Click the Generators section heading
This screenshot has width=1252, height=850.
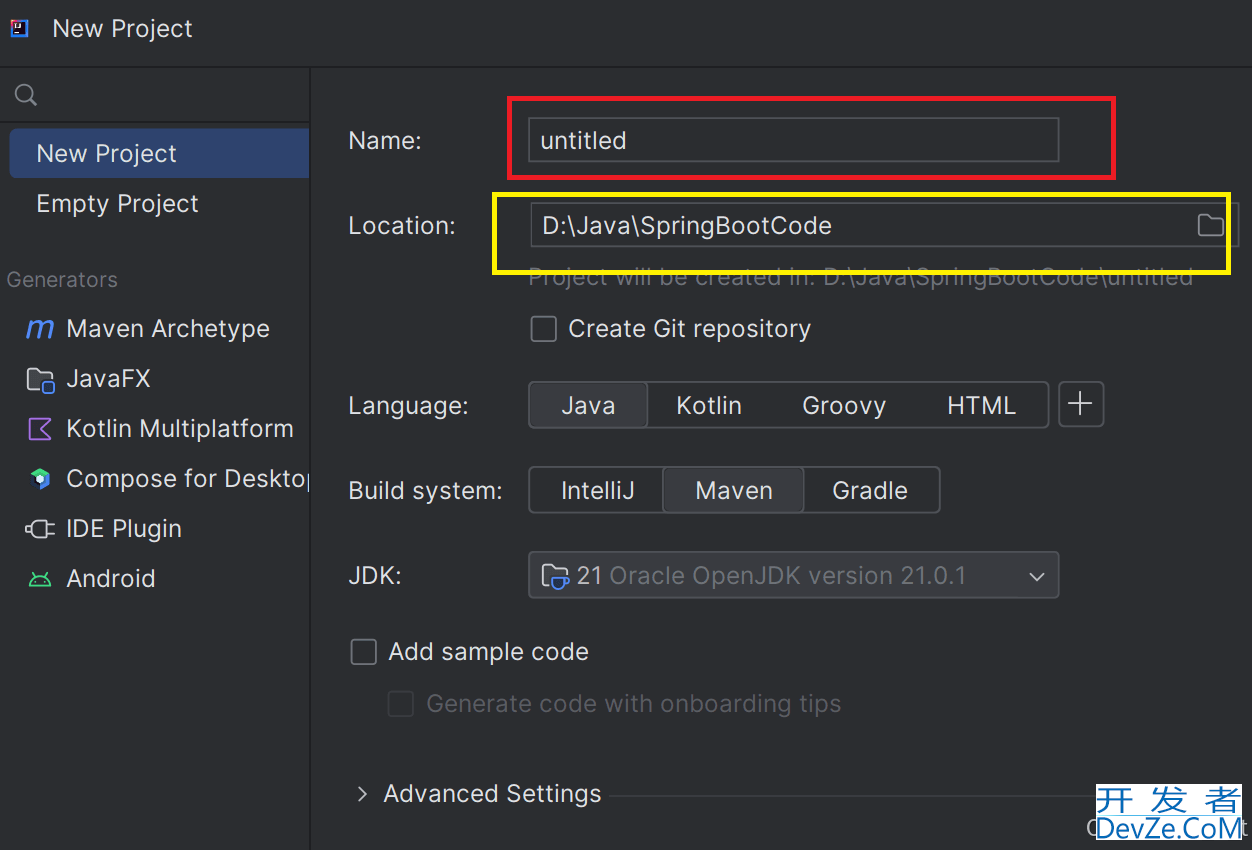click(62, 280)
